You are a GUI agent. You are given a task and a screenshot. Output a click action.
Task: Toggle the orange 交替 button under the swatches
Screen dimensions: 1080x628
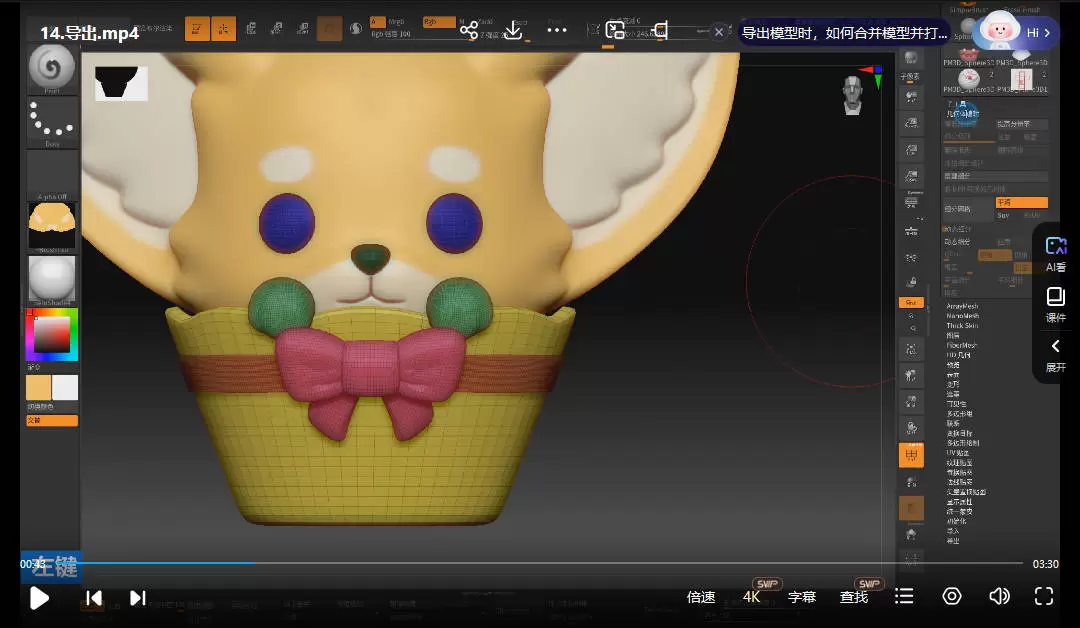pos(52,420)
